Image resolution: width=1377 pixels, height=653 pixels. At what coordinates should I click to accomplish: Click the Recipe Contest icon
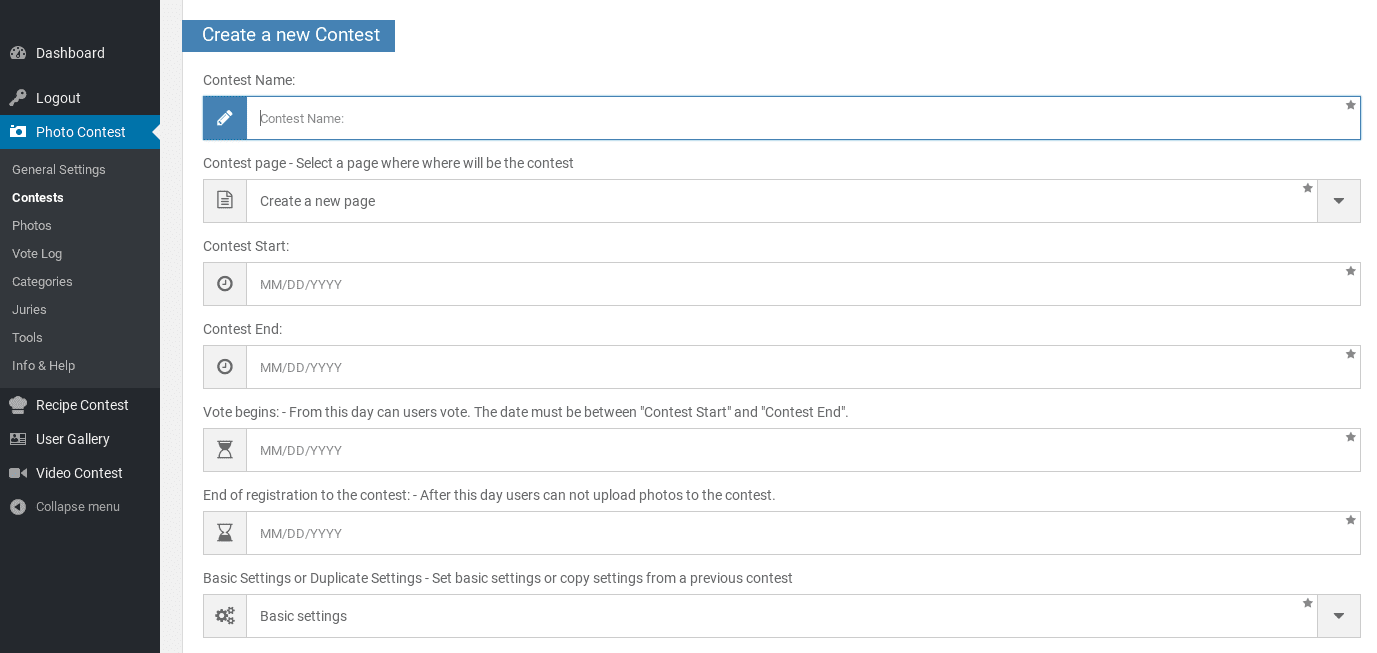[x=17, y=404]
